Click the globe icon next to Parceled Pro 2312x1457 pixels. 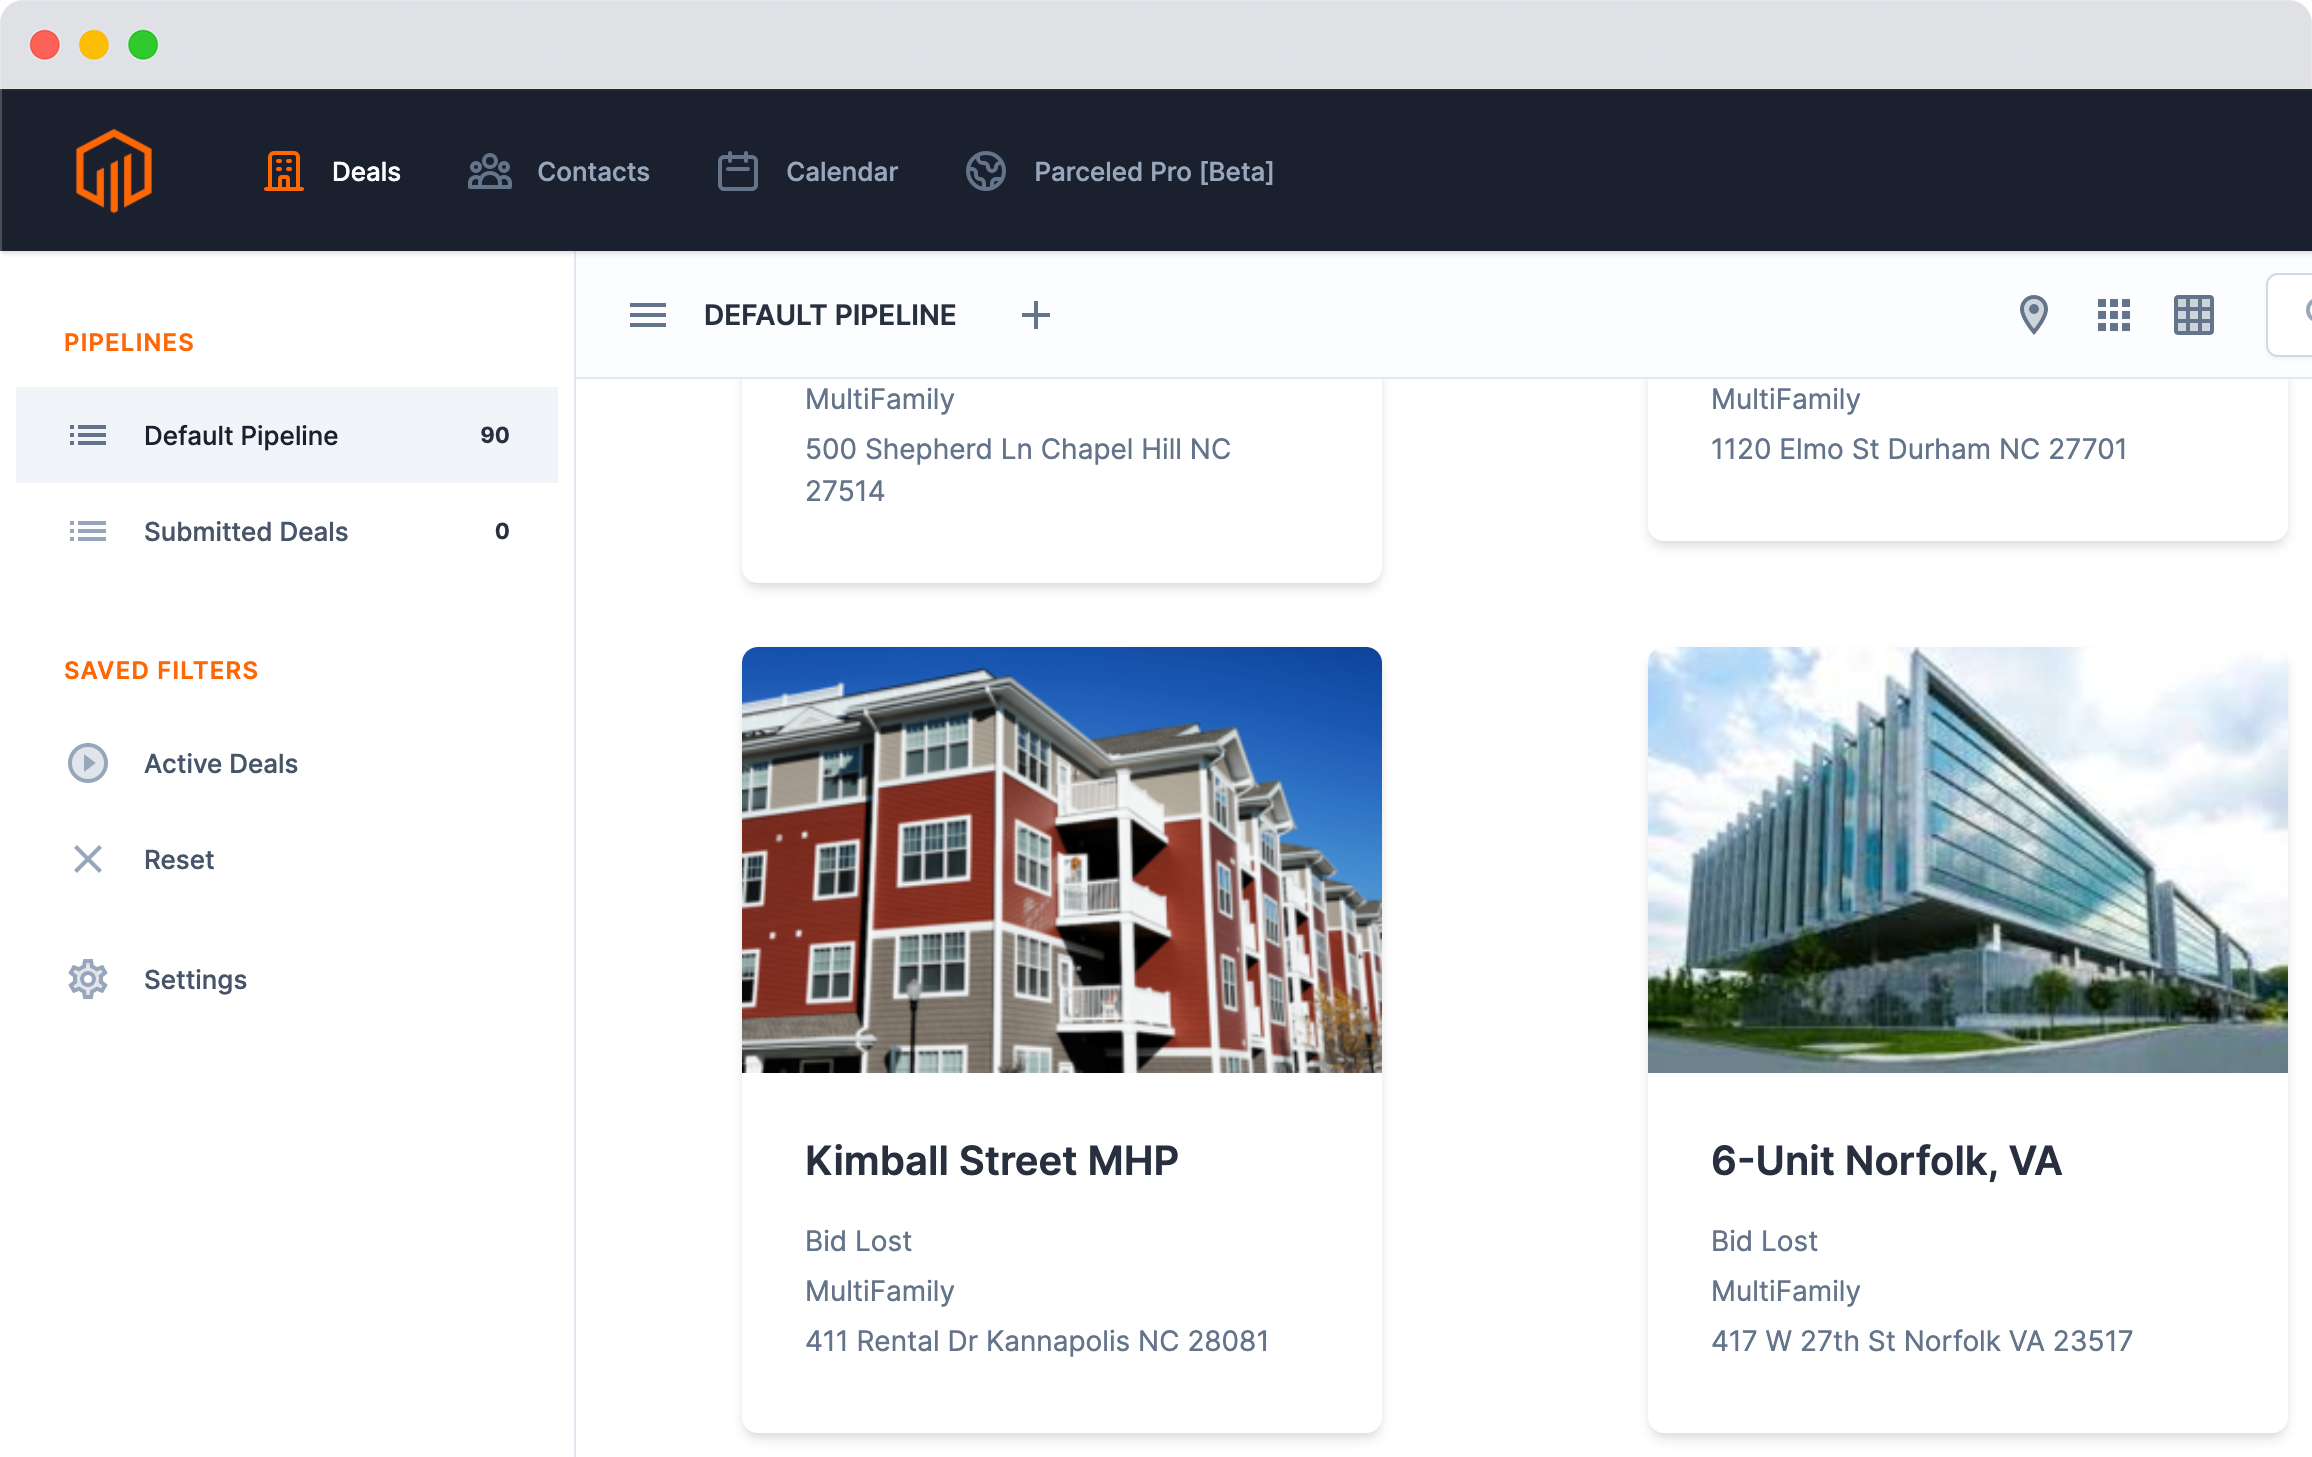(x=986, y=170)
